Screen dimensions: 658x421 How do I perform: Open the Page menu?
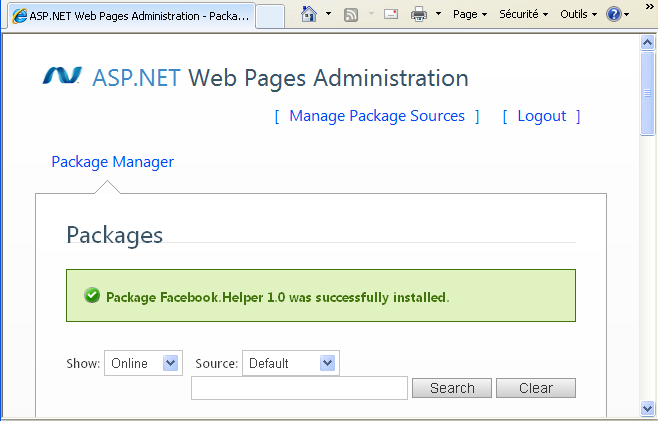pyautogui.click(x=470, y=15)
